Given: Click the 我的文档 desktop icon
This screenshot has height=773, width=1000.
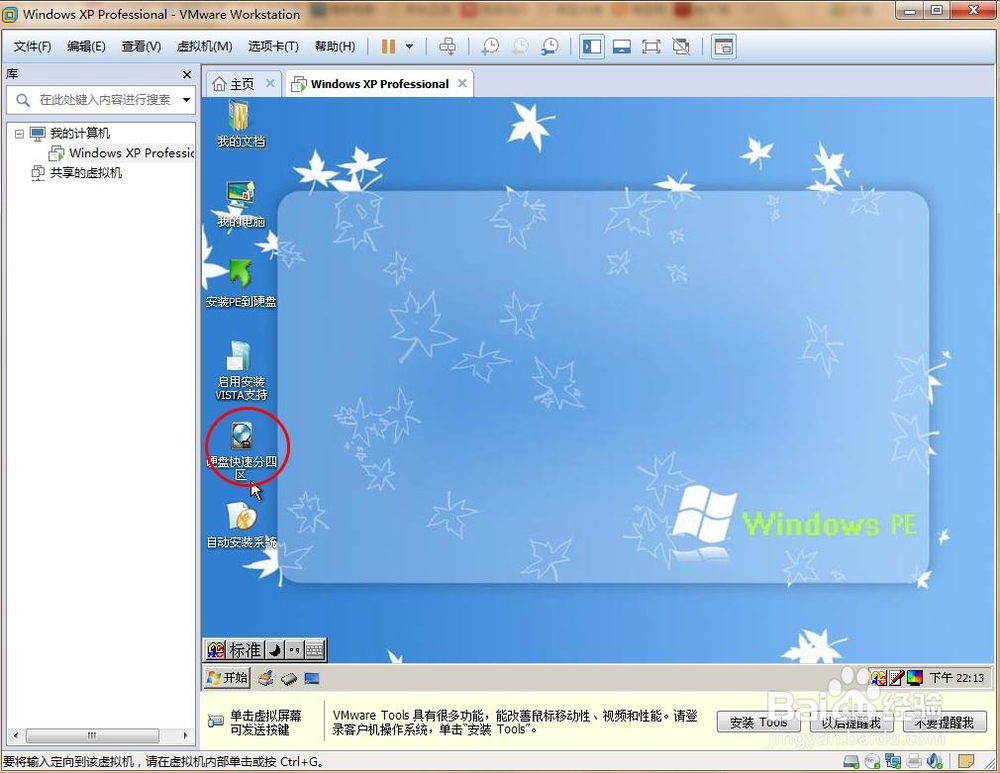Looking at the screenshot, I should pos(240,124).
